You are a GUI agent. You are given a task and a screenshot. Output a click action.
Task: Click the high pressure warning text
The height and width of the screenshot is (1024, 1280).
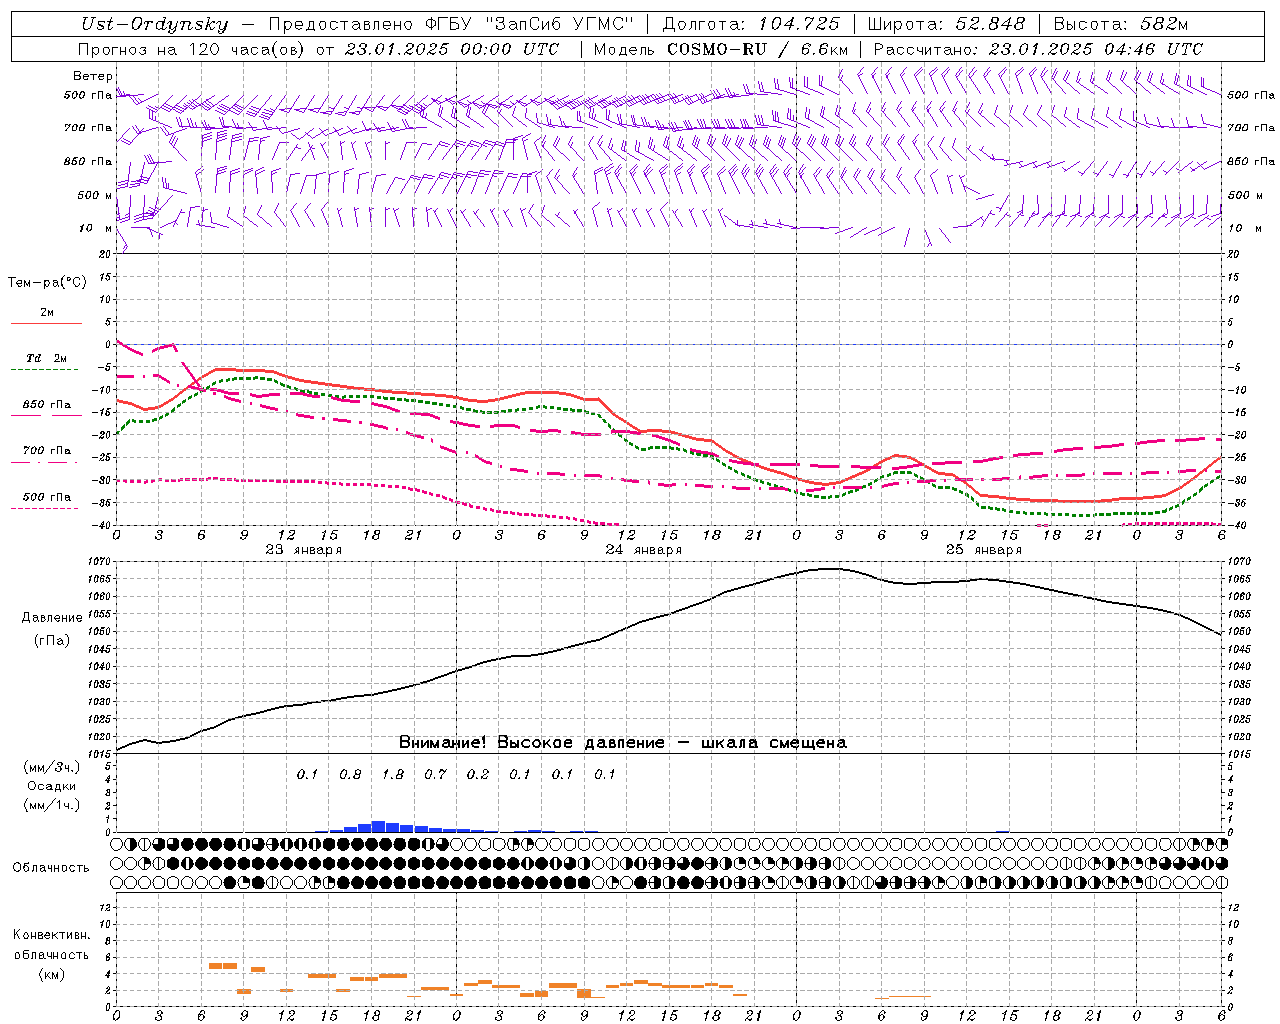(622, 742)
